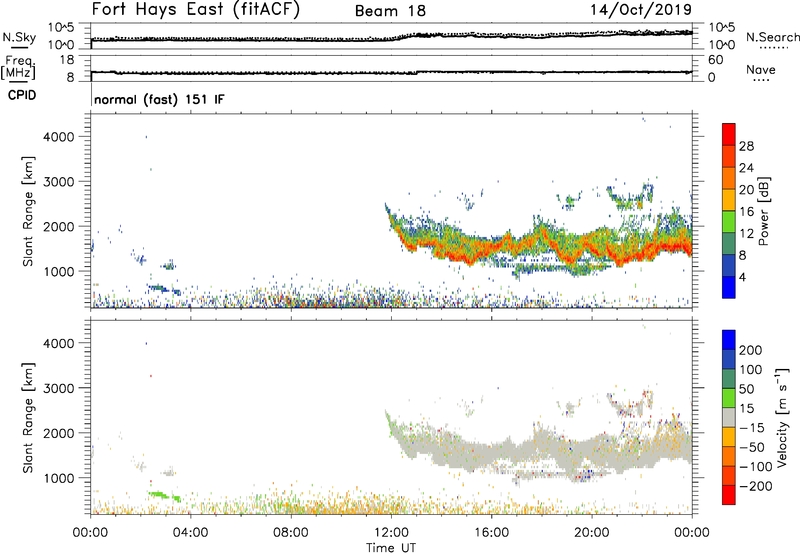800x554 pixels.
Task: Click the "1000" tick in the velocity panel
Action: [x=58, y=478]
